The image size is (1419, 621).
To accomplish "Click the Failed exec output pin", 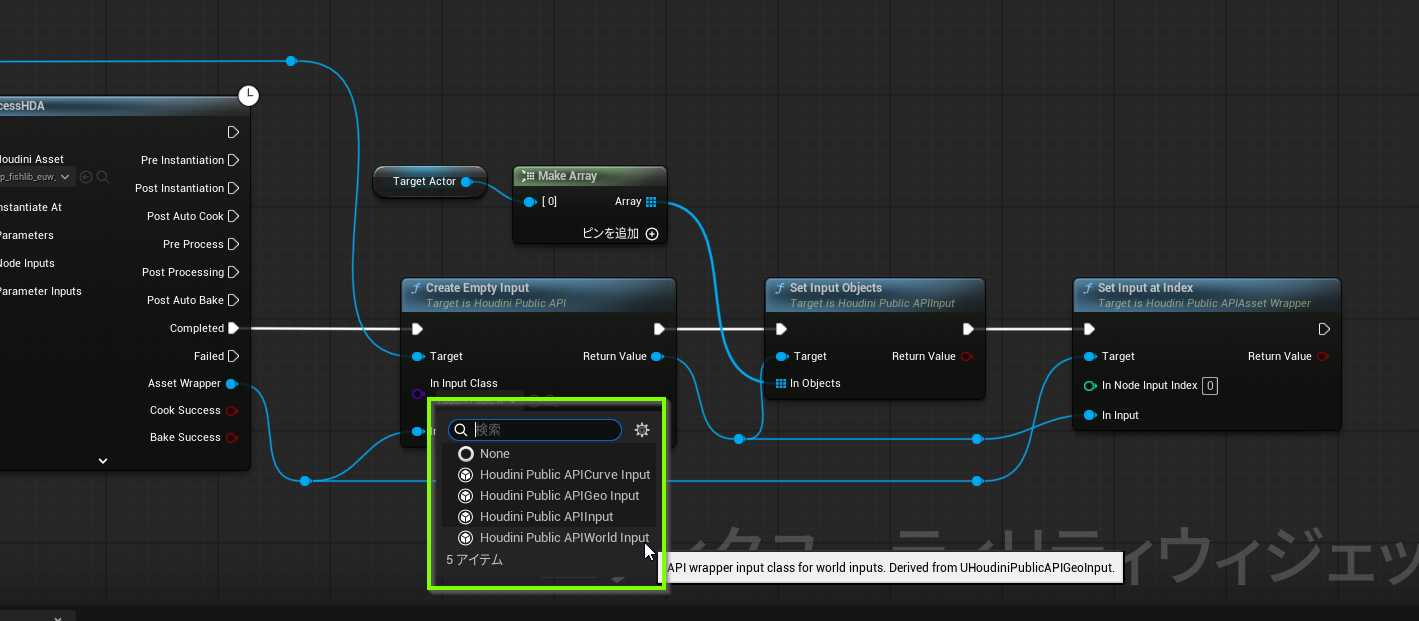I will (233, 356).
